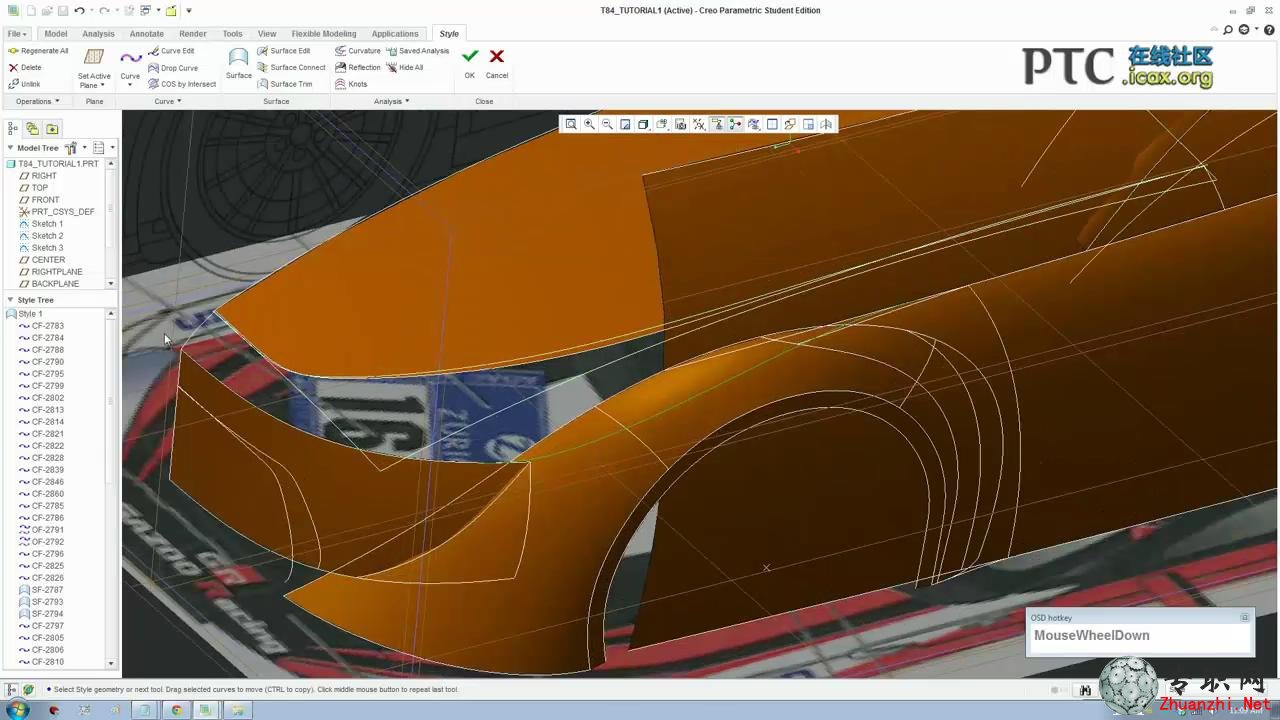Open the File menu dropdown

click(x=16, y=33)
